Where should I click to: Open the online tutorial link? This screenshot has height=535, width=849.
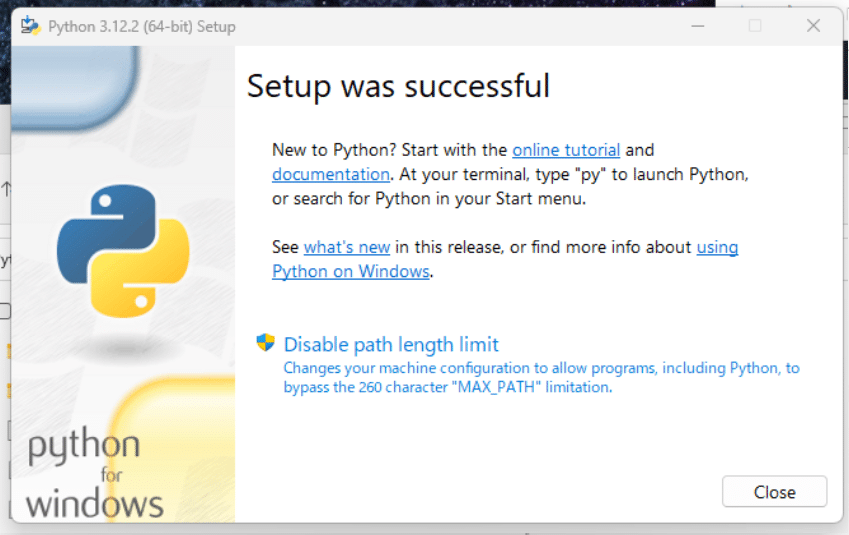(x=566, y=150)
